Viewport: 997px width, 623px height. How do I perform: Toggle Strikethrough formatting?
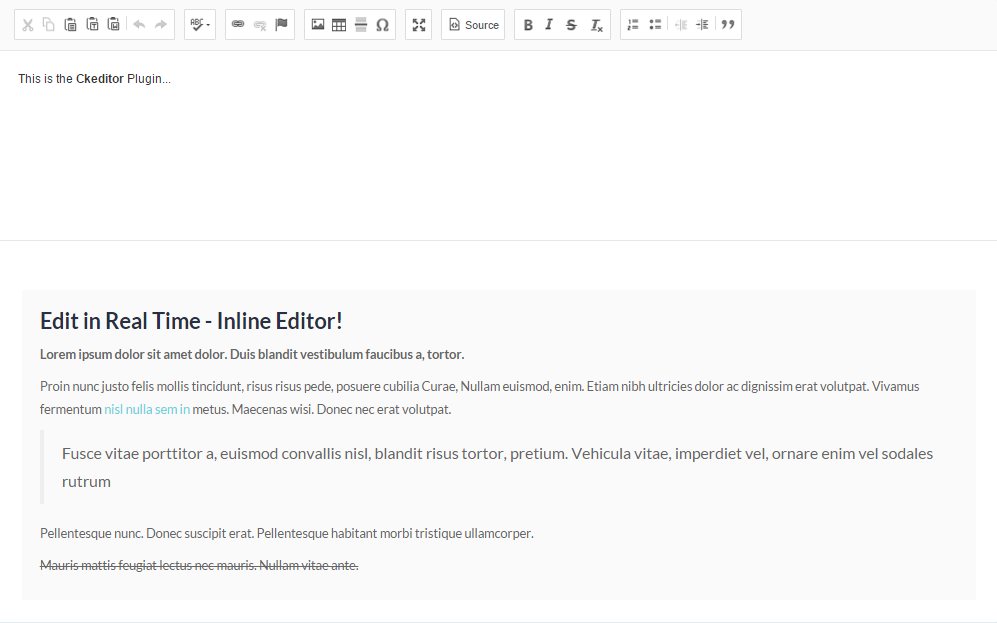pyautogui.click(x=571, y=25)
